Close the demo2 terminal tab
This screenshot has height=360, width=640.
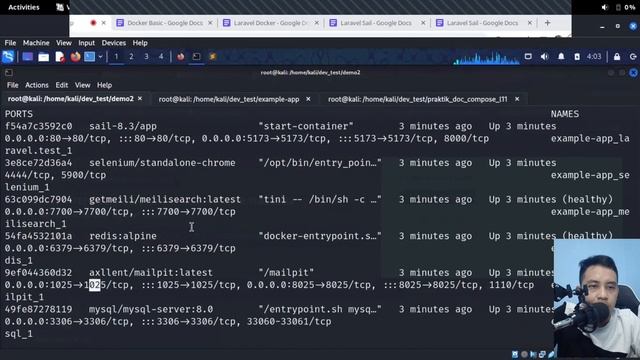(140, 99)
